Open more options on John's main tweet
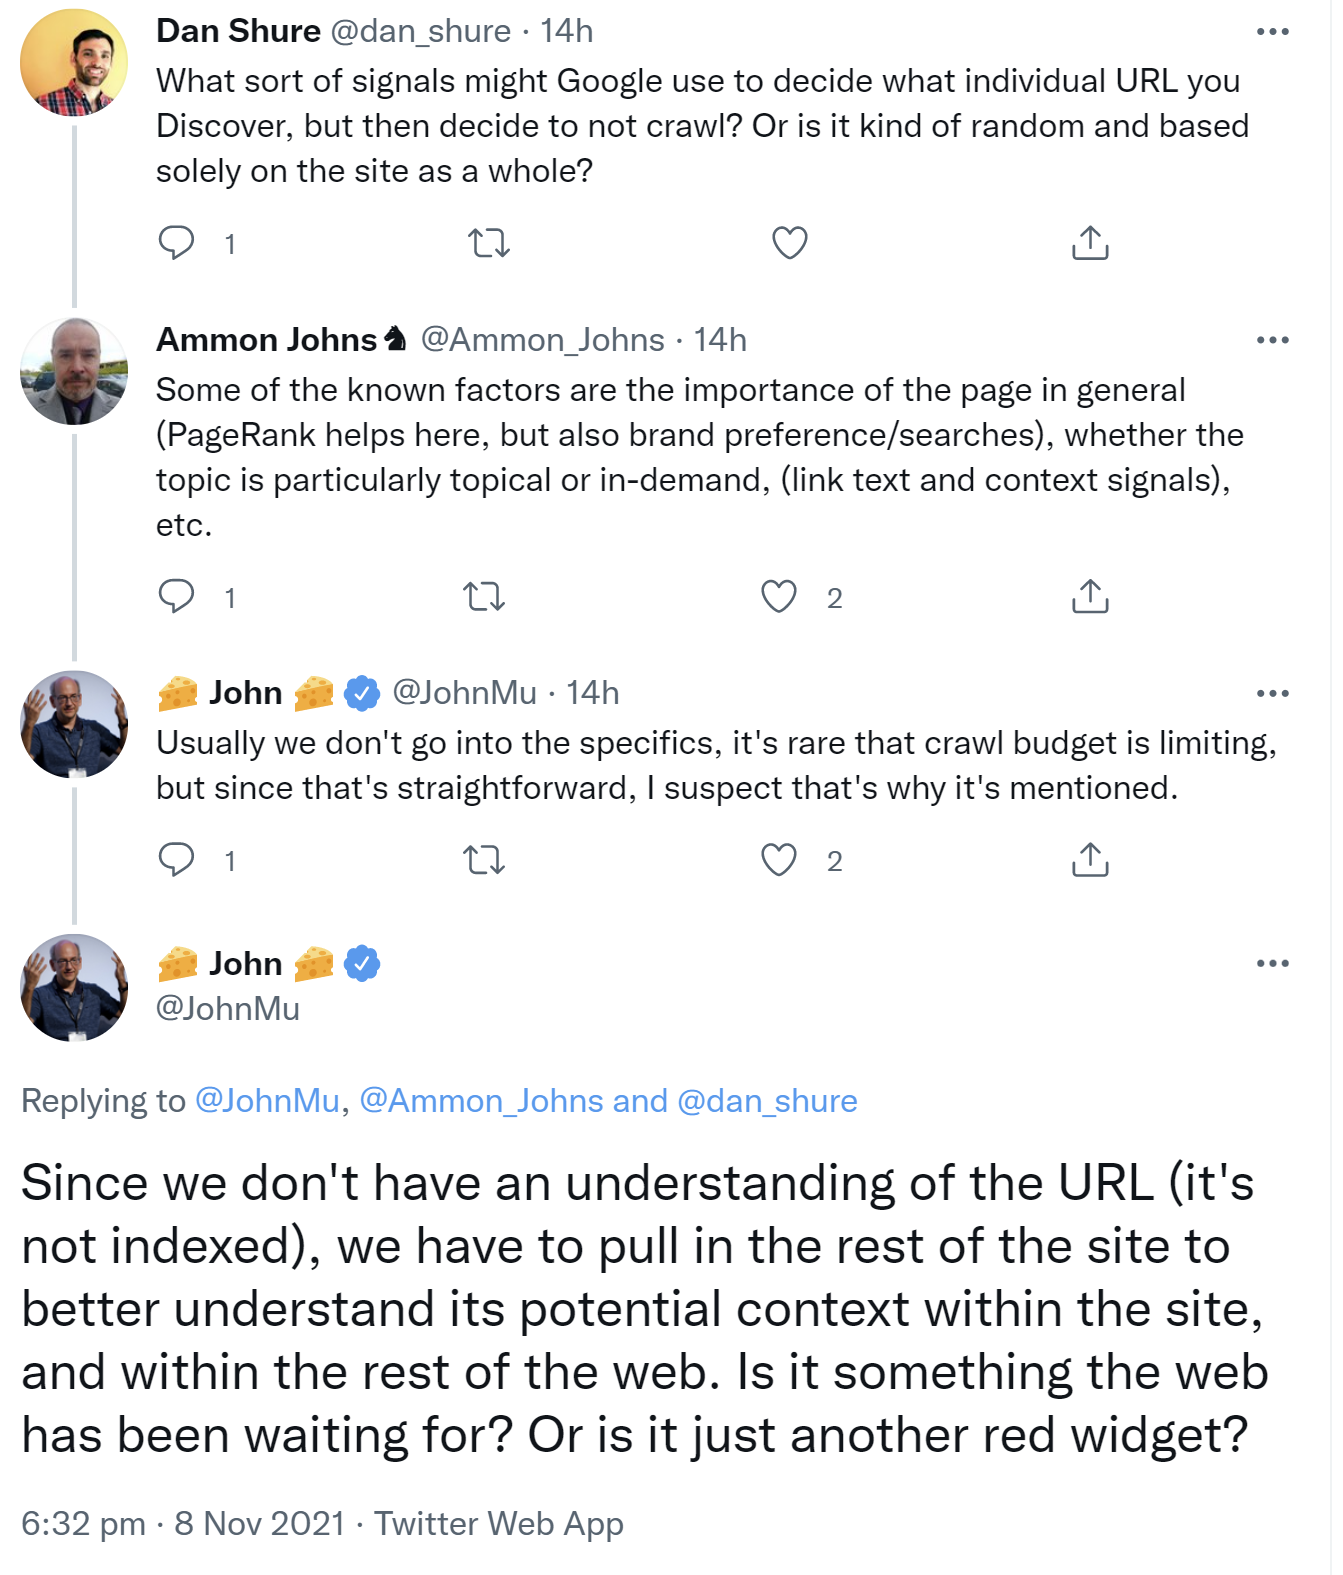This screenshot has height=1575, width=1343. click(x=1272, y=964)
